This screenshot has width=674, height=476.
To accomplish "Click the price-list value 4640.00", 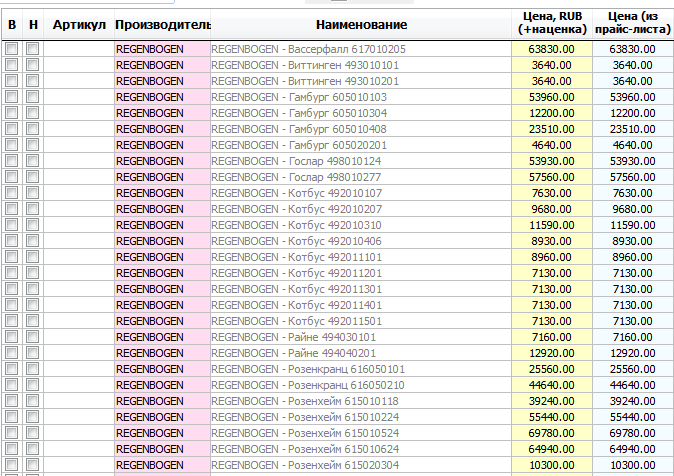I will 633,145.
